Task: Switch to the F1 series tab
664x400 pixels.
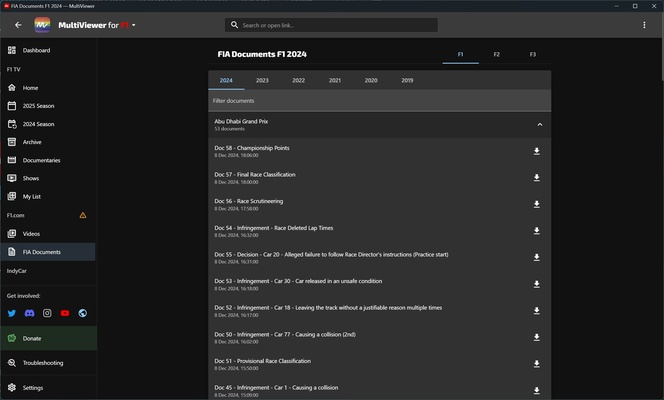Action: click(460, 55)
